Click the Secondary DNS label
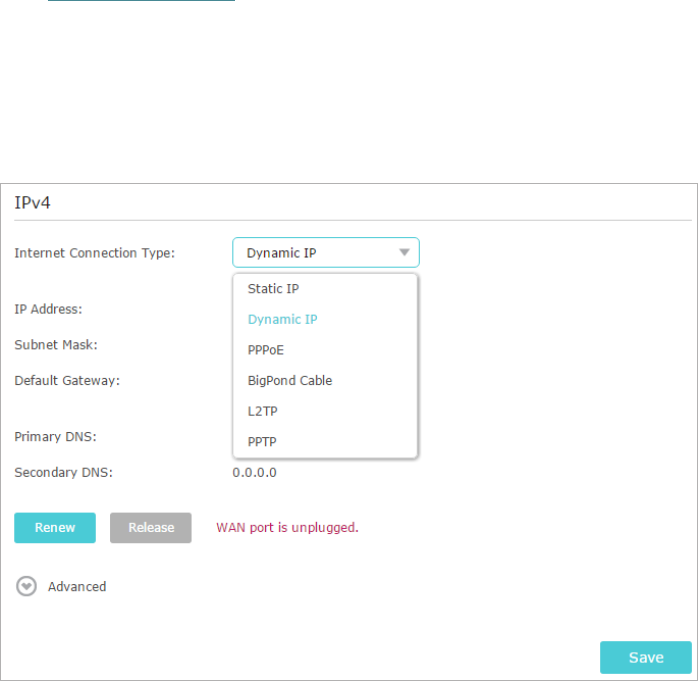The width and height of the screenshot is (698, 681). click(x=64, y=472)
